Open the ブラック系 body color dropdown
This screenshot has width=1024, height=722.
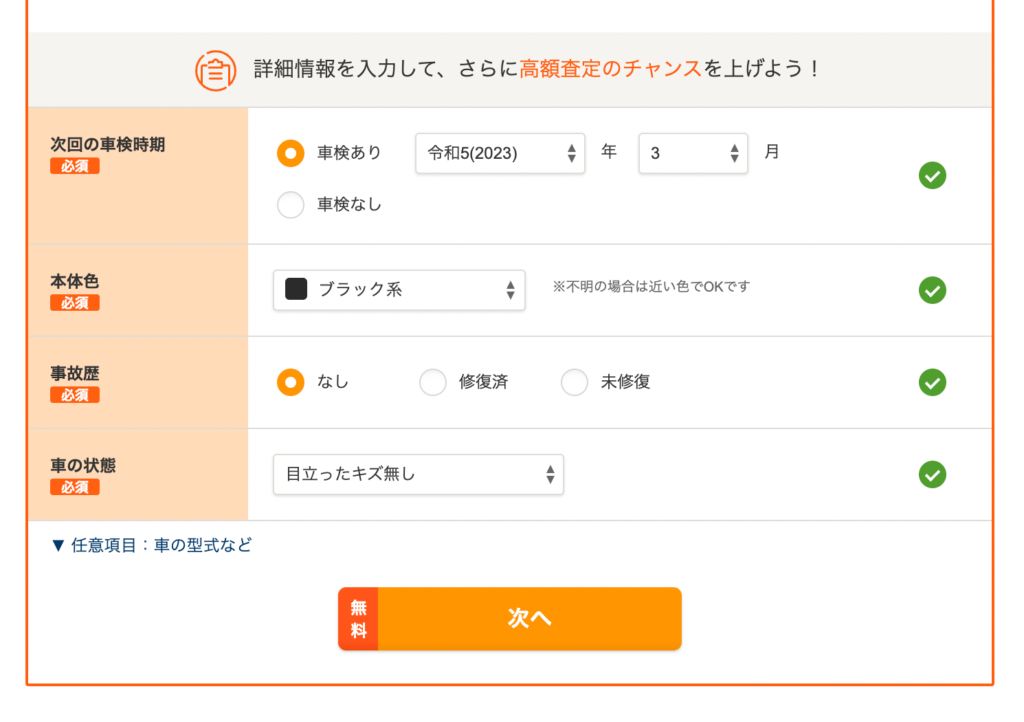pos(399,290)
